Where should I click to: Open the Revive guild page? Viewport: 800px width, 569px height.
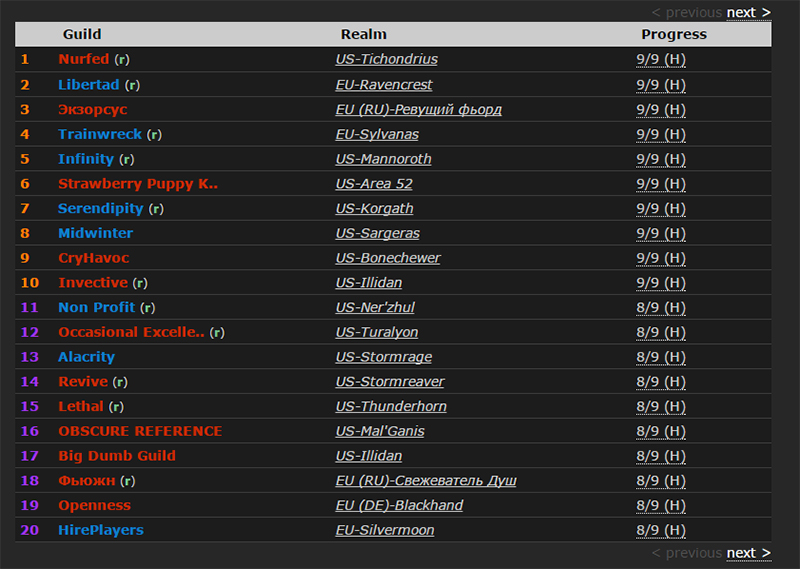[83, 382]
